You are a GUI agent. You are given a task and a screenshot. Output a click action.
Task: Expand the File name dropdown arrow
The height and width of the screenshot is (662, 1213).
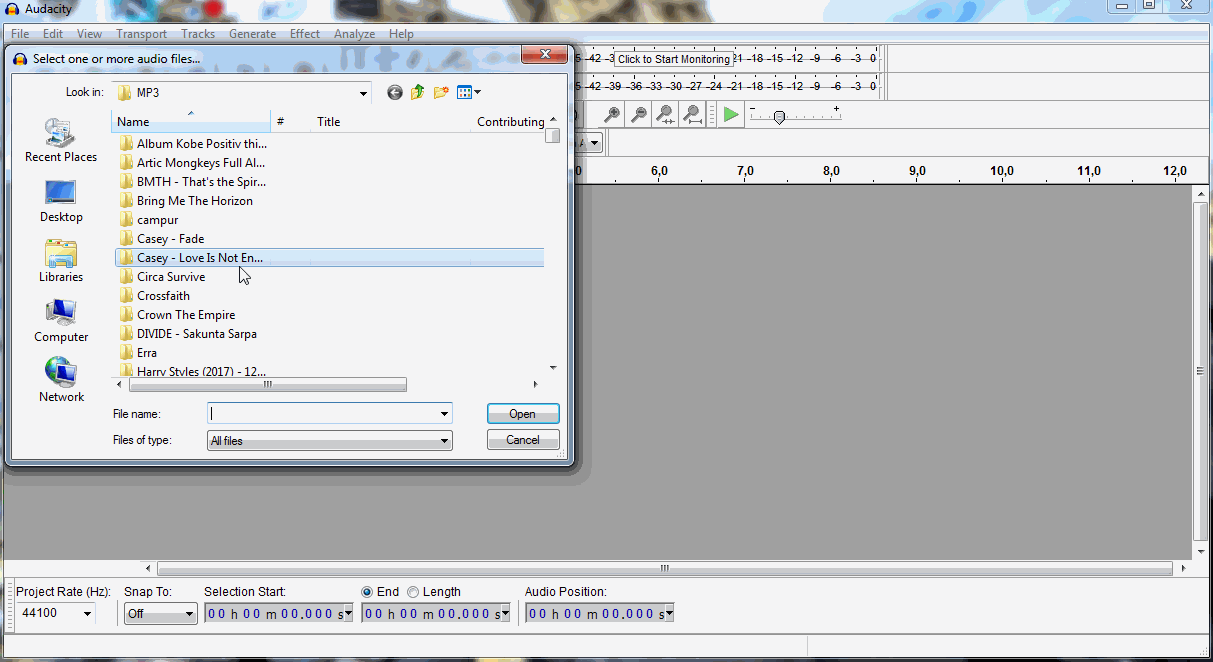(x=444, y=414)
